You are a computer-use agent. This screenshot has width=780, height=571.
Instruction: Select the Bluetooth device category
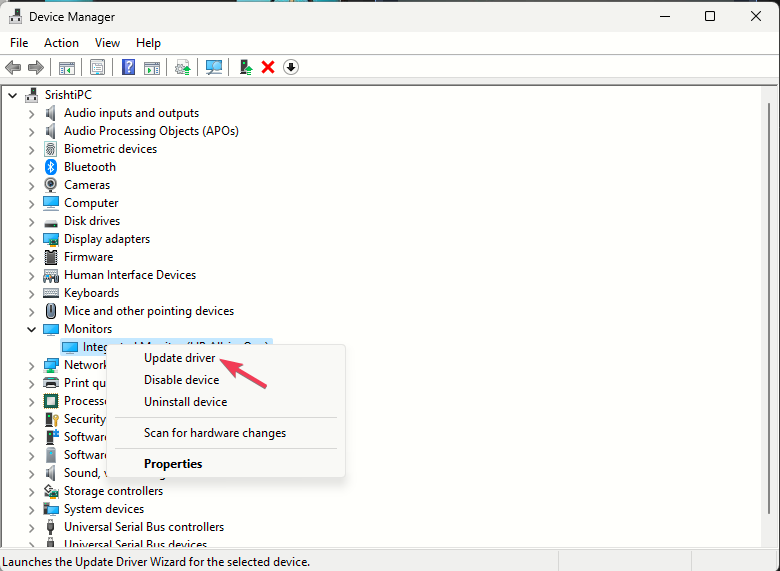pyautogui.click(x=89, y=167)
